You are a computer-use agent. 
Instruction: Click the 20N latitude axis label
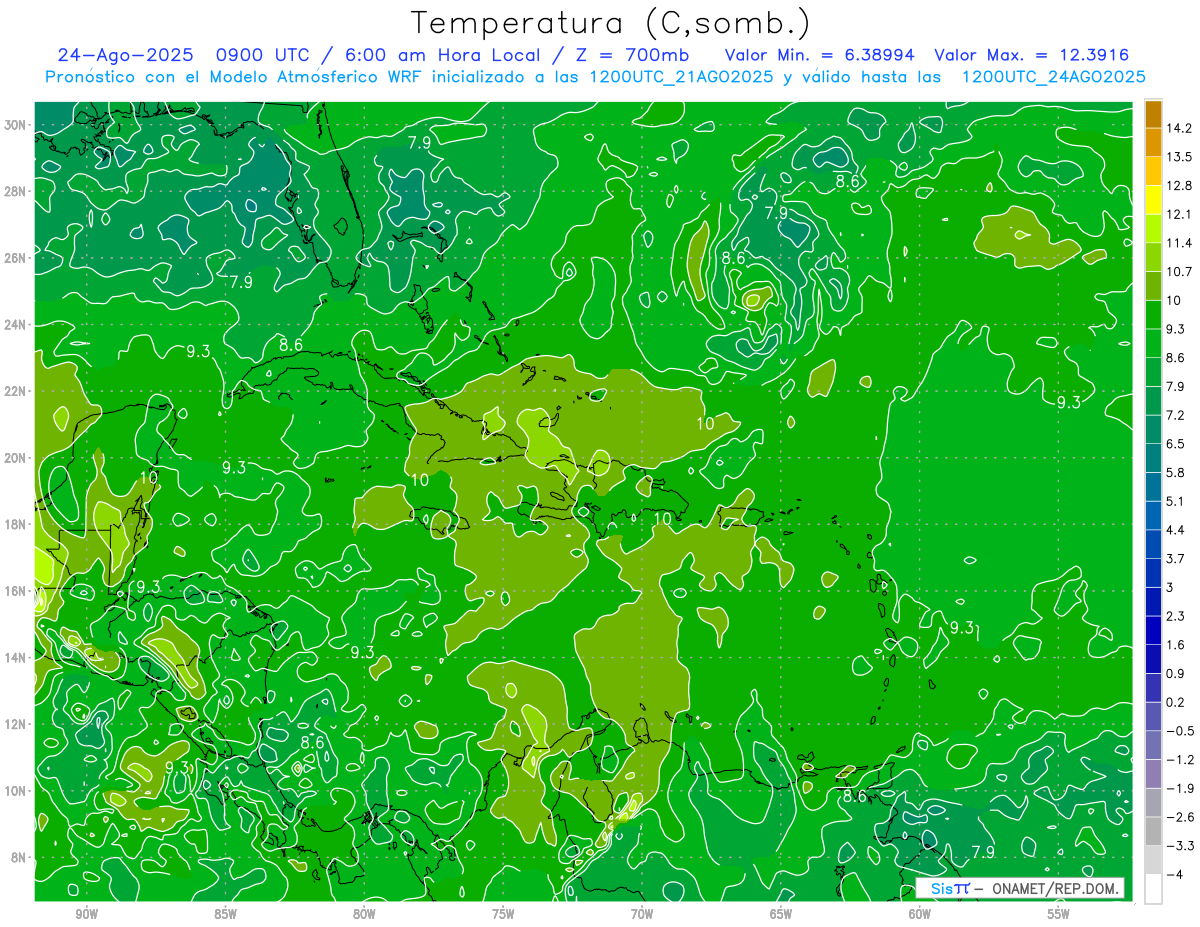(16, 458)
